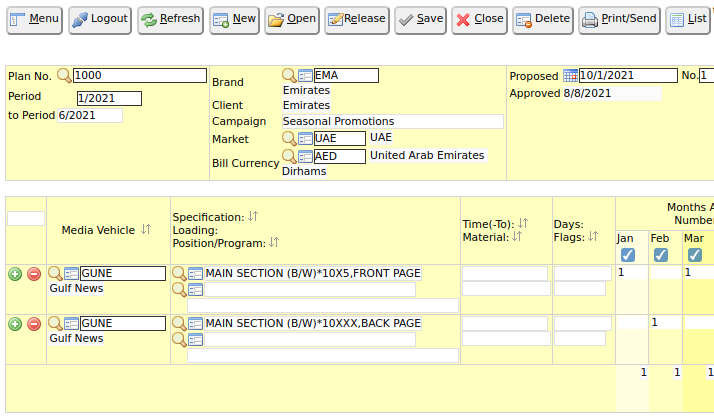714x416 pixels.
Task: Click the Bill Currency search magnifier icon
Action: coord(289,156)
